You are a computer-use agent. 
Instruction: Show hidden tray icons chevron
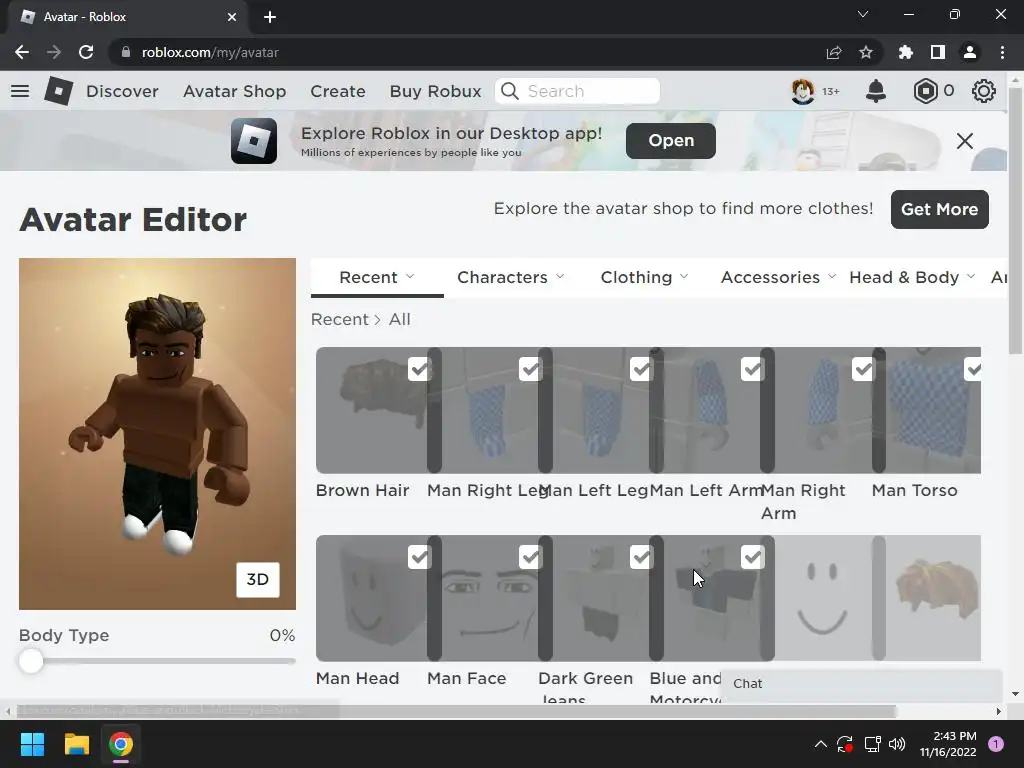(821, 744)
